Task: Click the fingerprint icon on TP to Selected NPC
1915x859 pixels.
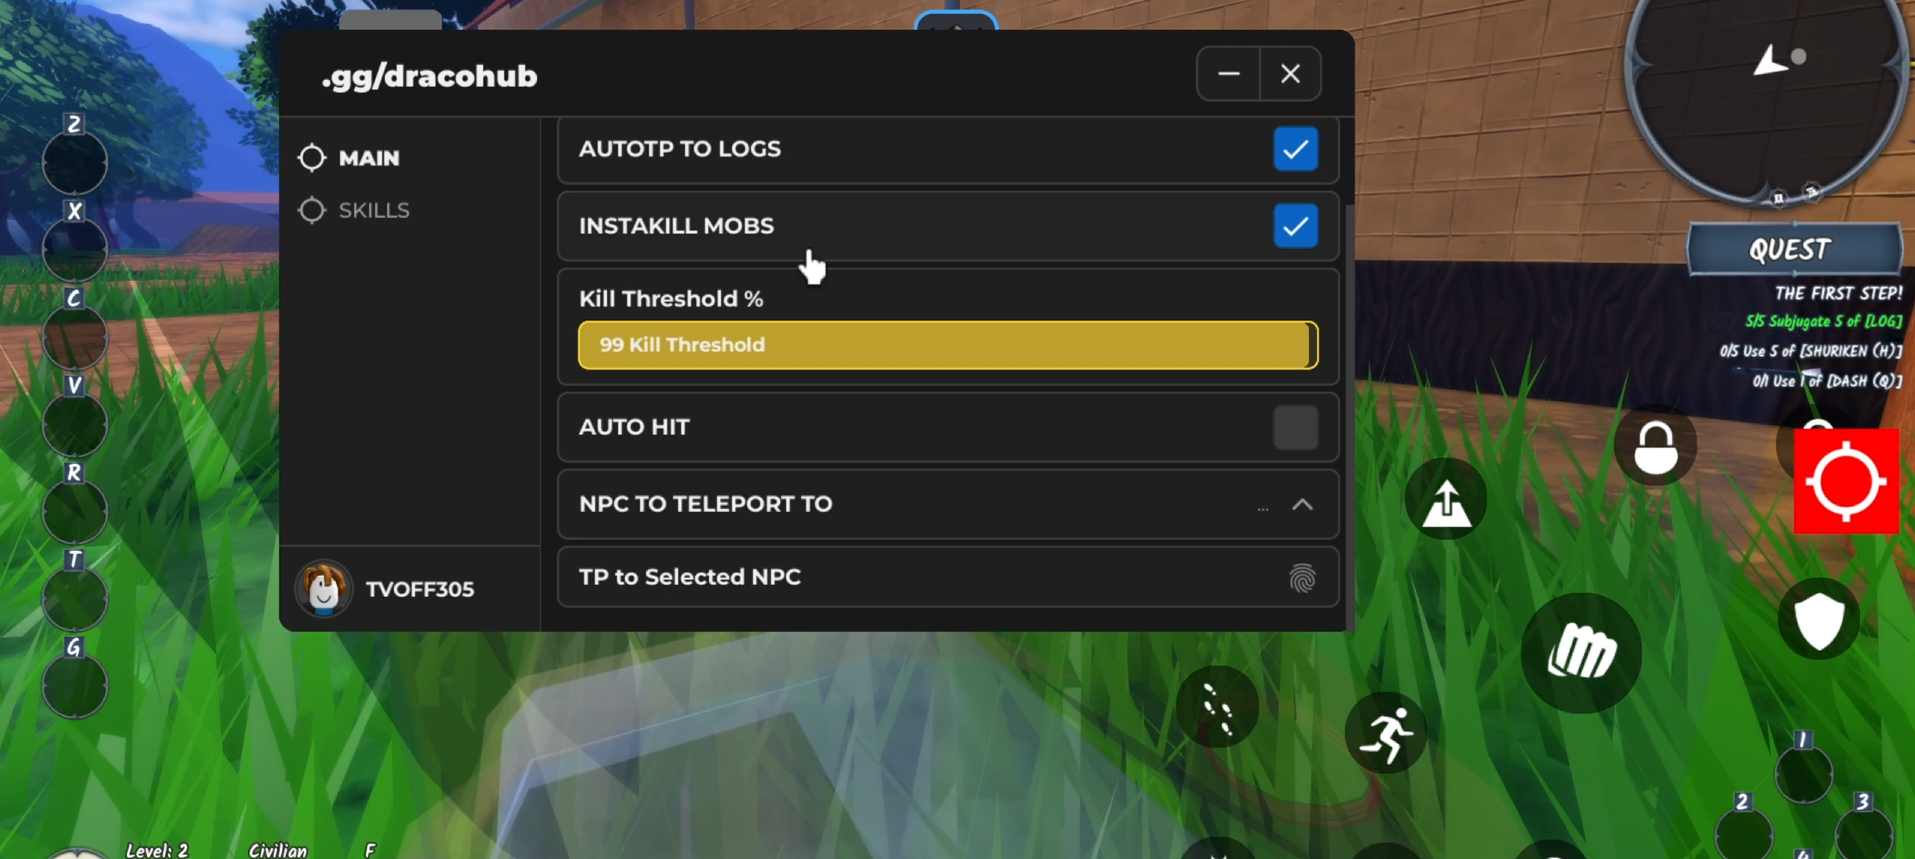Action: [x=1302, y=578]
